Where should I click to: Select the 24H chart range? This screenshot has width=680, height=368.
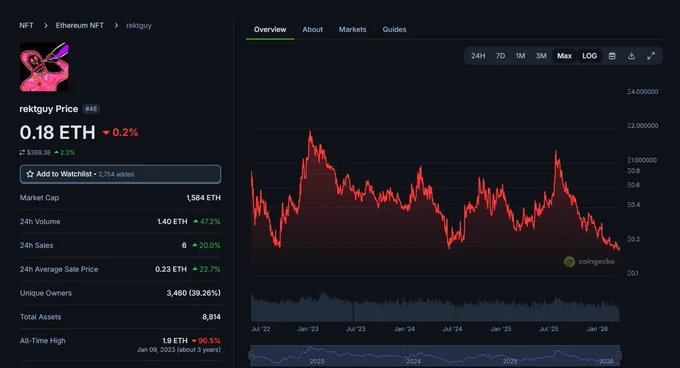coord(478,56)
